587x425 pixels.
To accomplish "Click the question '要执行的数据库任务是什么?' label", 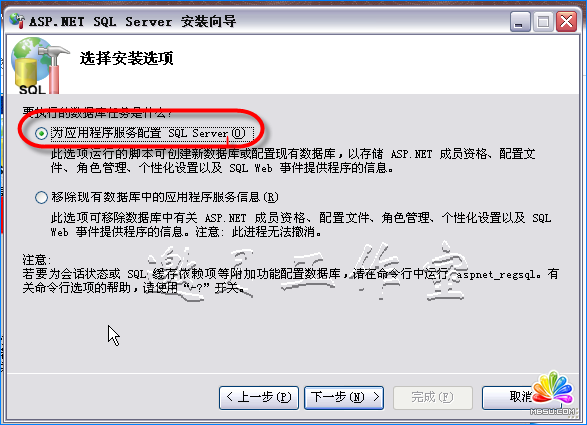I will (x=97, y=112).
